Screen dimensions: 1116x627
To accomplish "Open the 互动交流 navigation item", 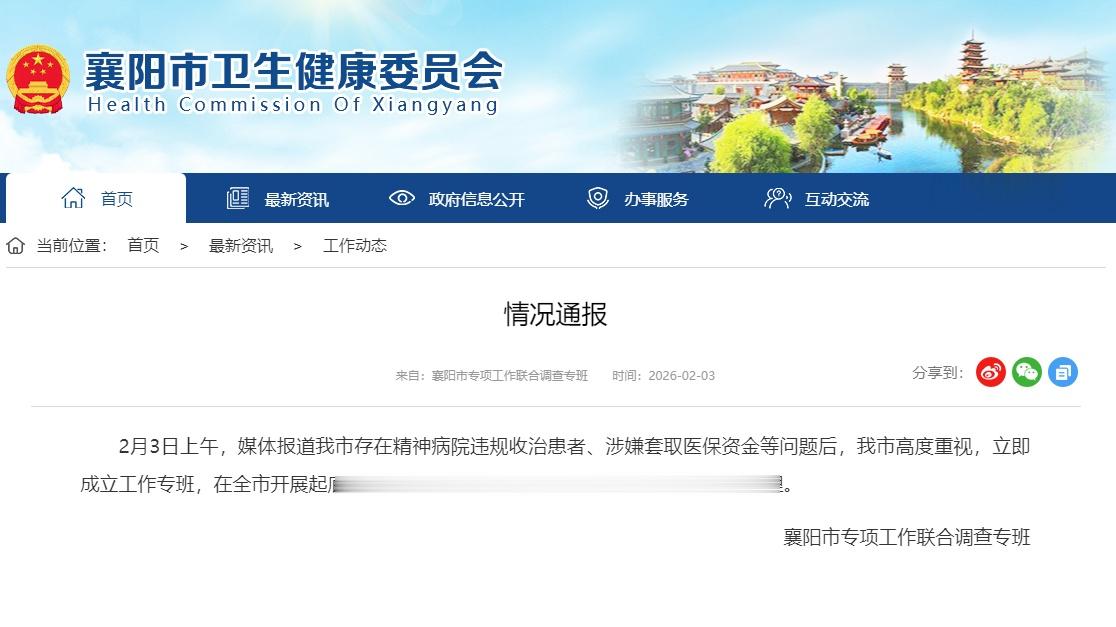I will pyautogui.click(x=838, y=197).
